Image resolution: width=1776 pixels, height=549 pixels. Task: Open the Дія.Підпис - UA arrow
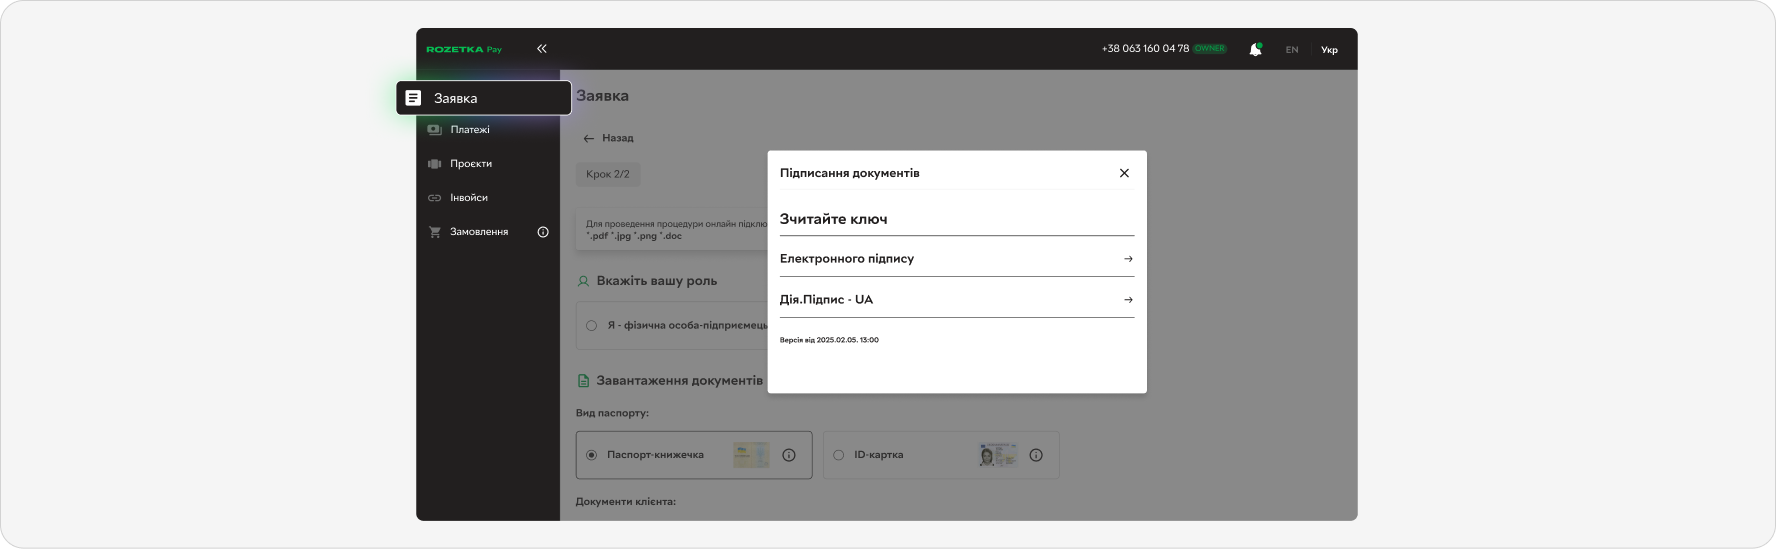point(1128,300)
